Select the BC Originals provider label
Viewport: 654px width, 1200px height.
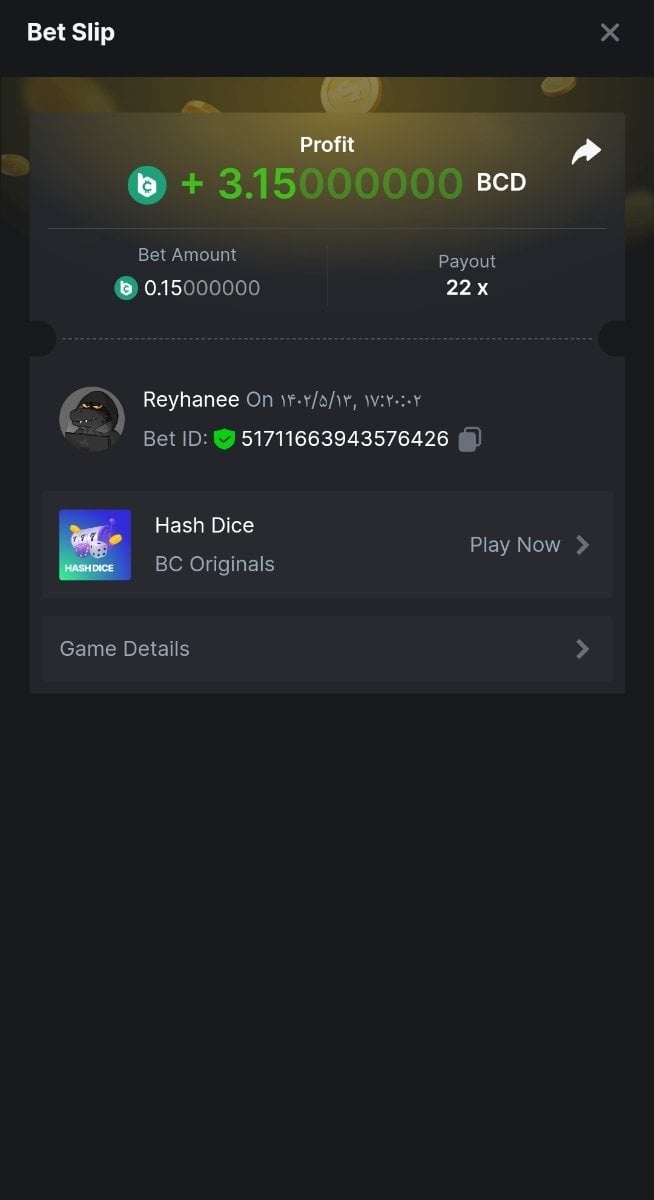[x=214, y=564]
